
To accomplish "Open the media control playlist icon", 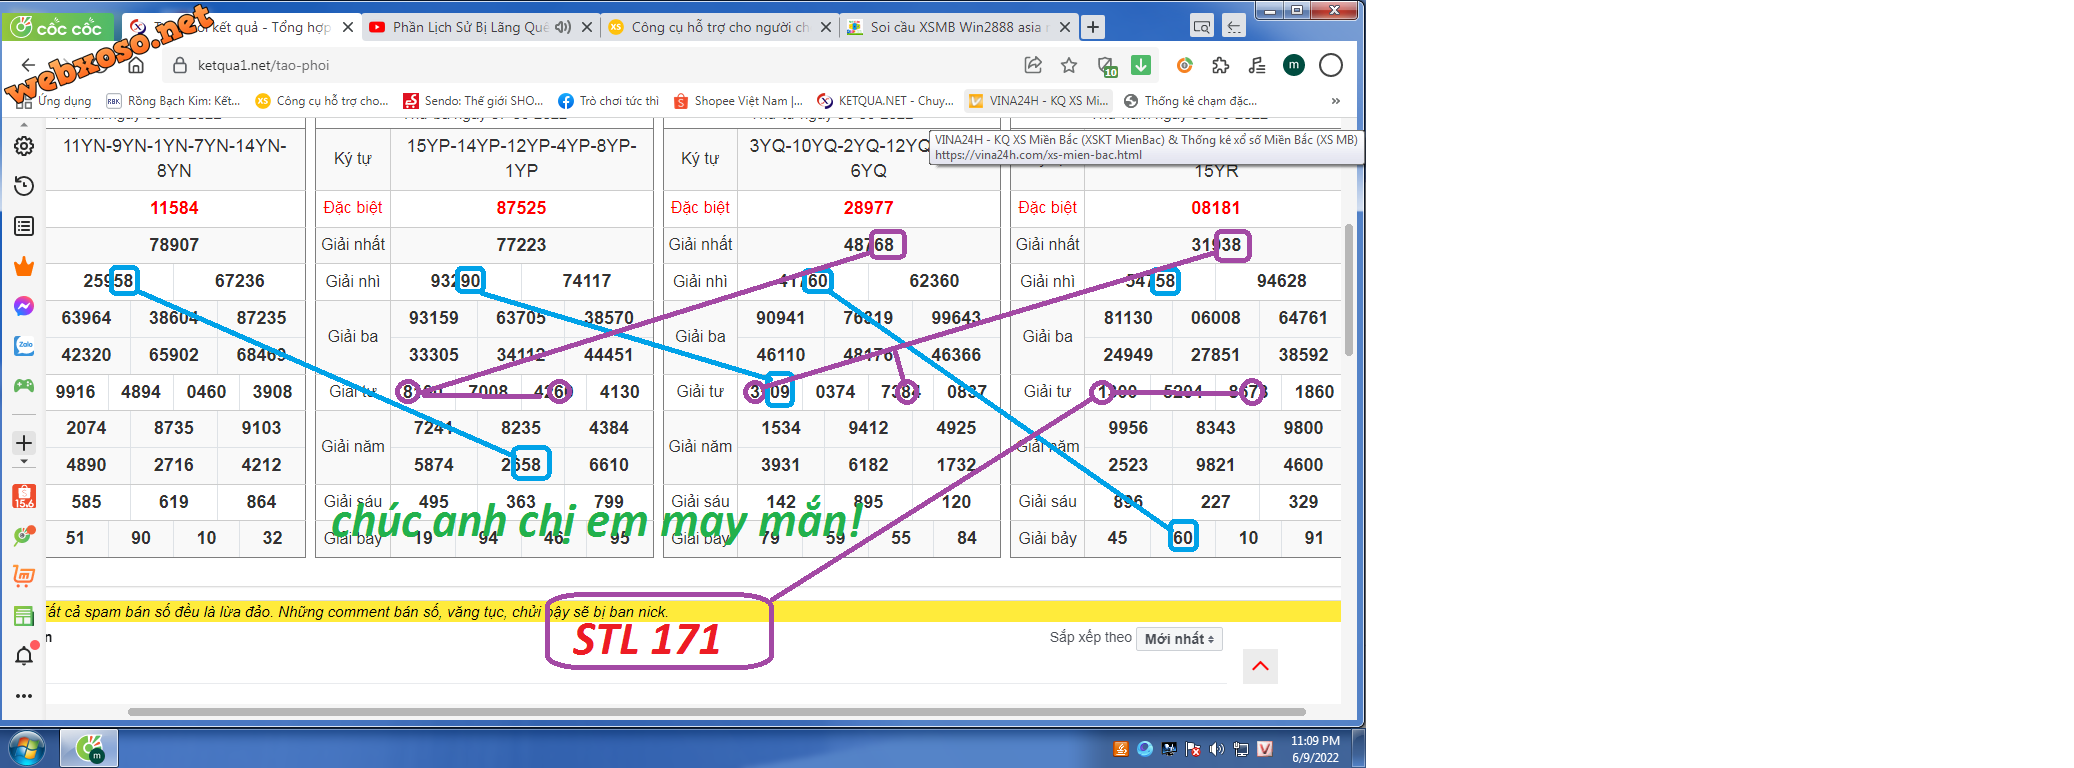I will (x=1257, y=65).
